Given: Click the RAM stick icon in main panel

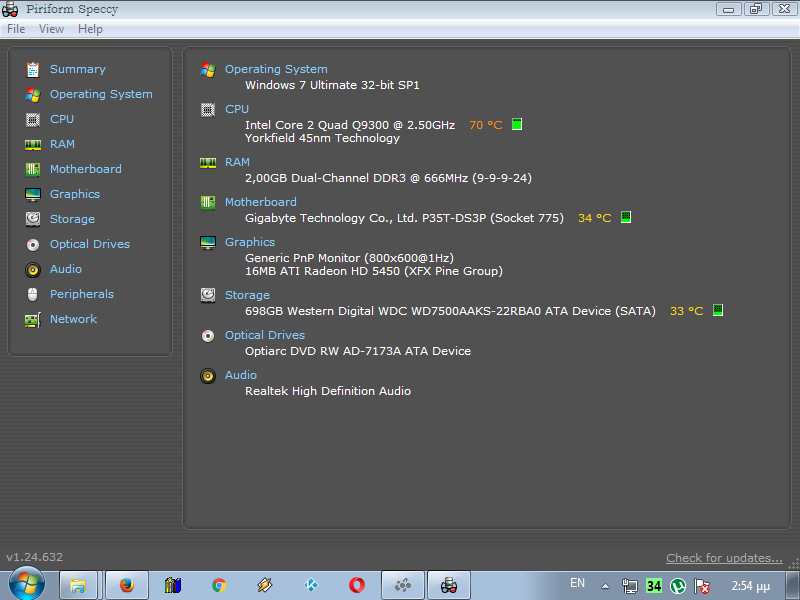Looking at the screenshot, I should [208, 163].
